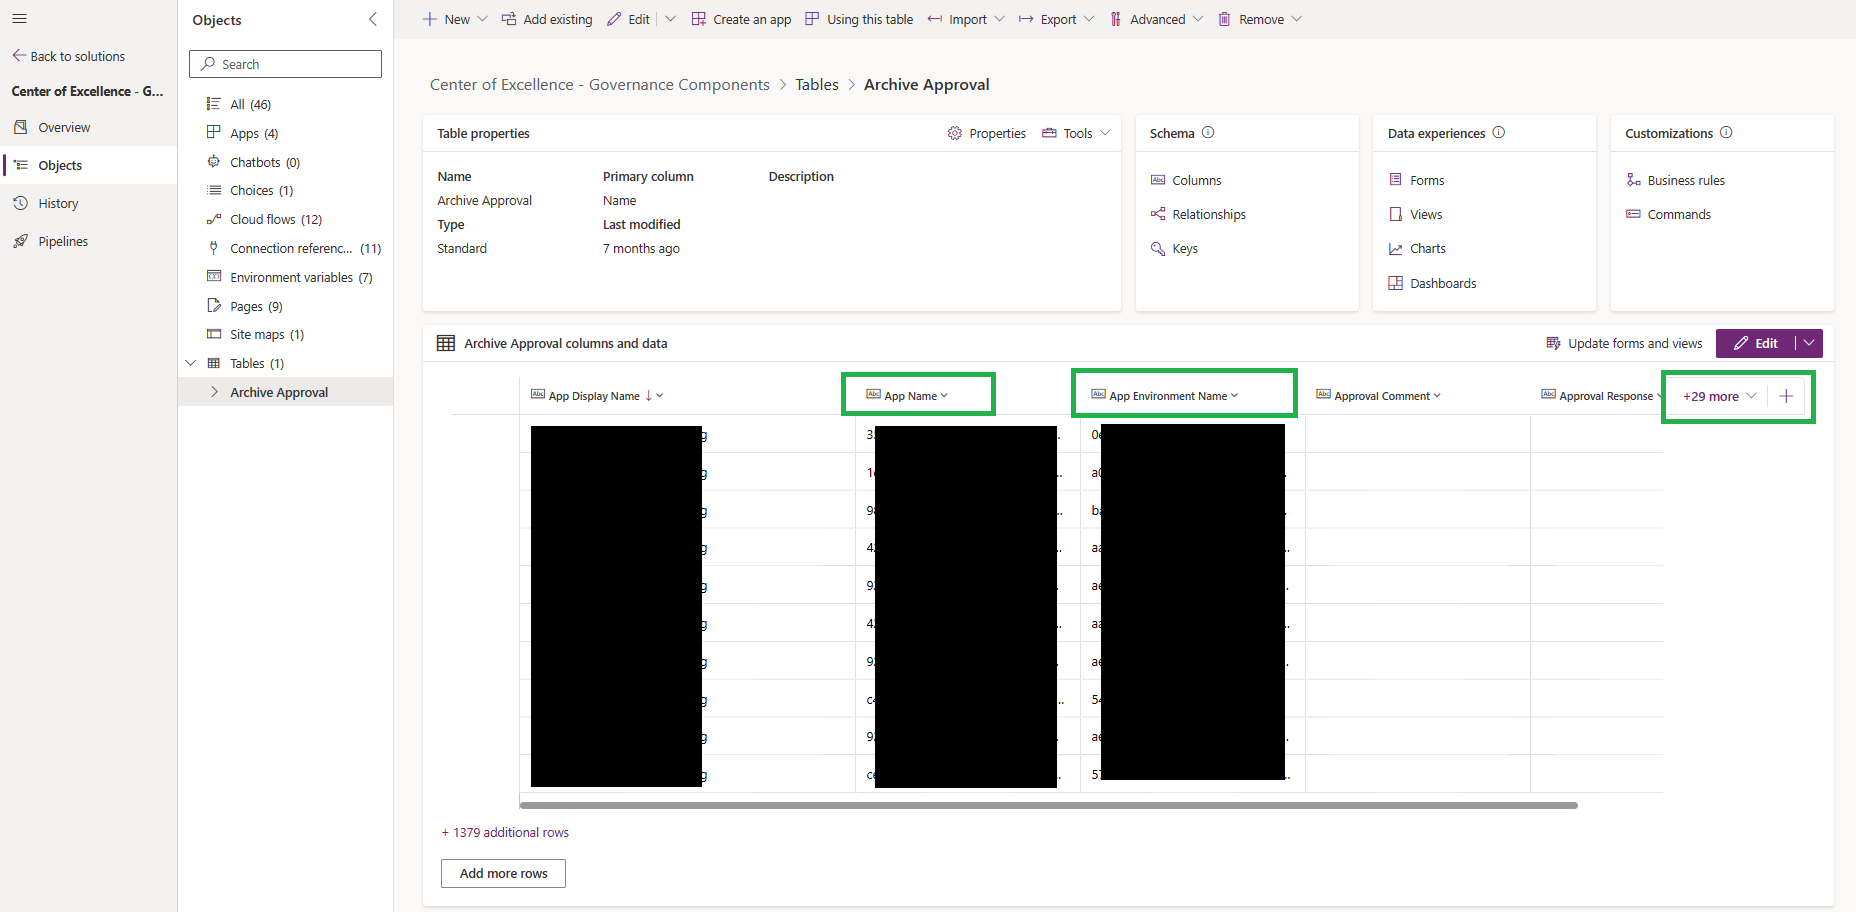Open the App Name column dropdown
1856x912 pixels.
pyautogui.click(x=944, y=395)
